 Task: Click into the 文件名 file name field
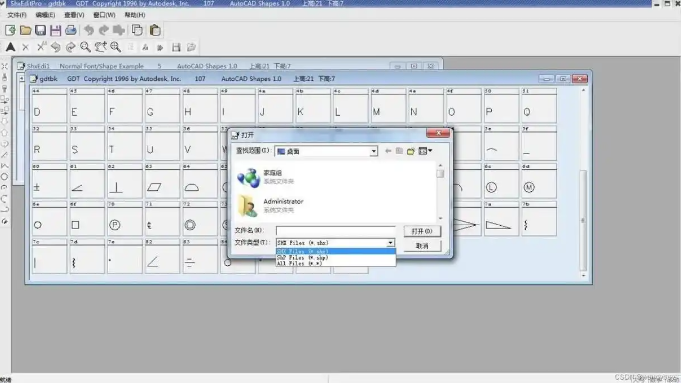pos(336,231)
